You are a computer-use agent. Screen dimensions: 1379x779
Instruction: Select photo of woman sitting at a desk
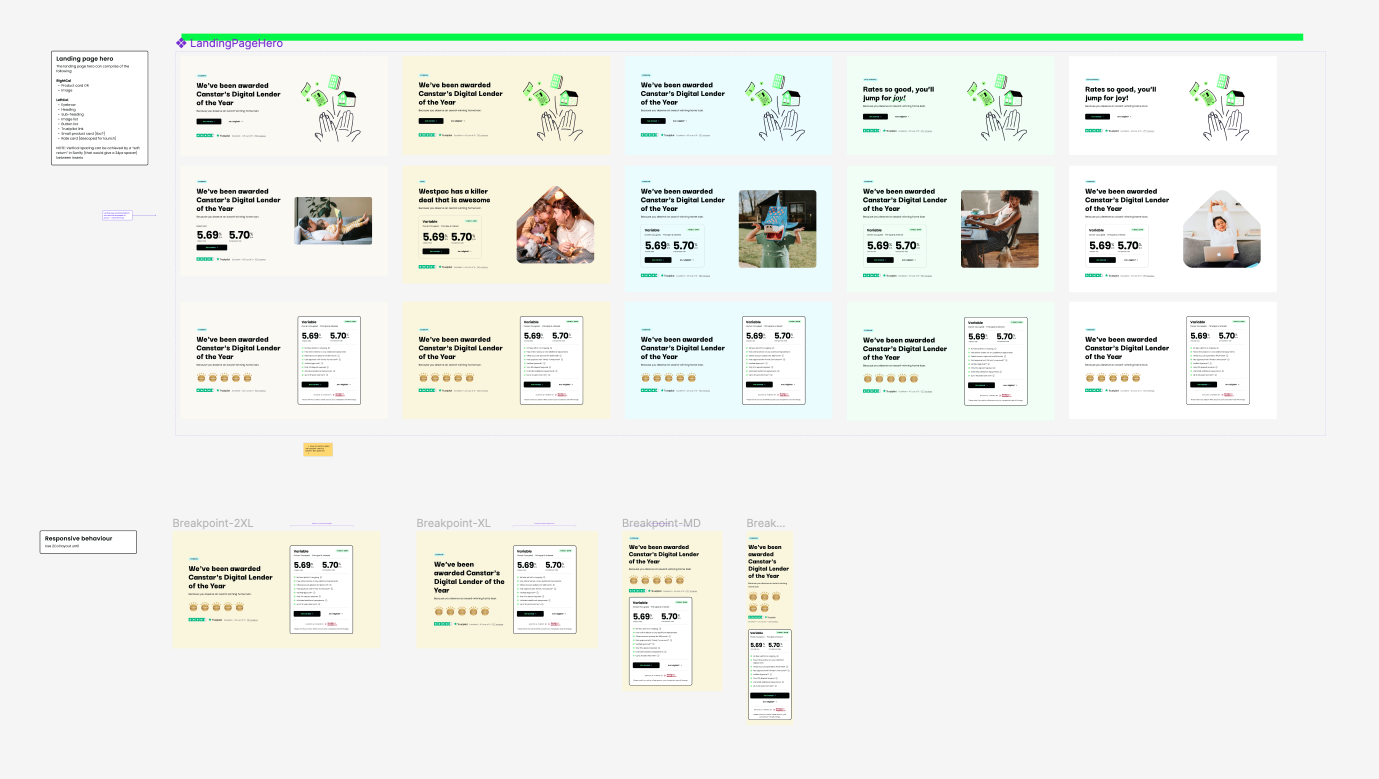(999, 229)
